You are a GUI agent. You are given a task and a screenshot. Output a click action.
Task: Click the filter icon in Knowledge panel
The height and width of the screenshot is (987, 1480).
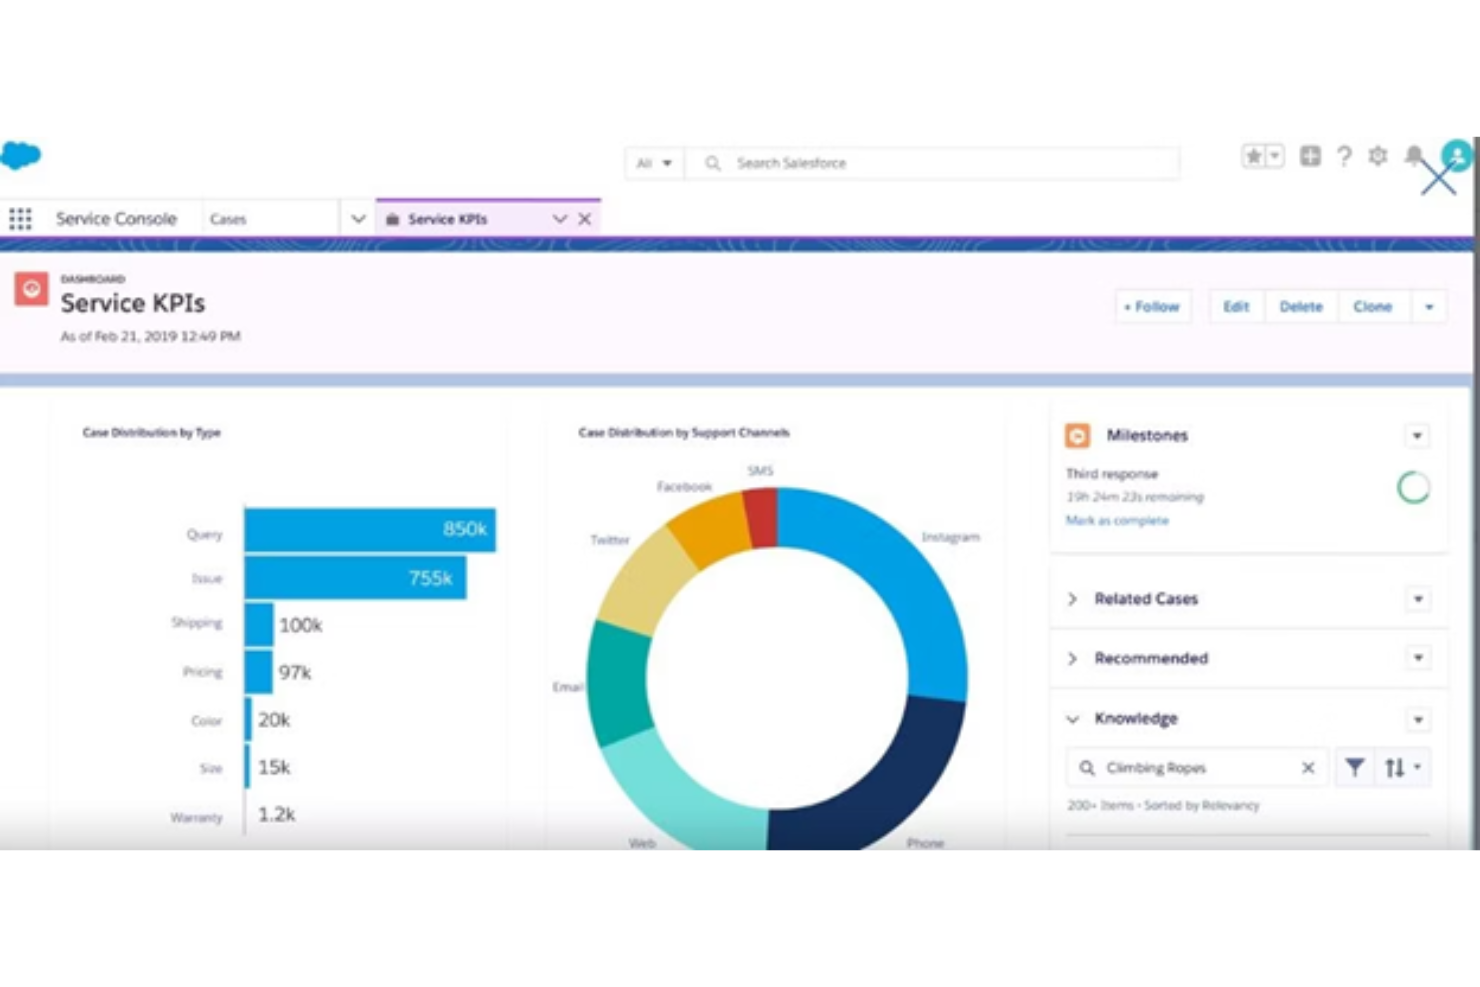click(x=1355, y=768)
